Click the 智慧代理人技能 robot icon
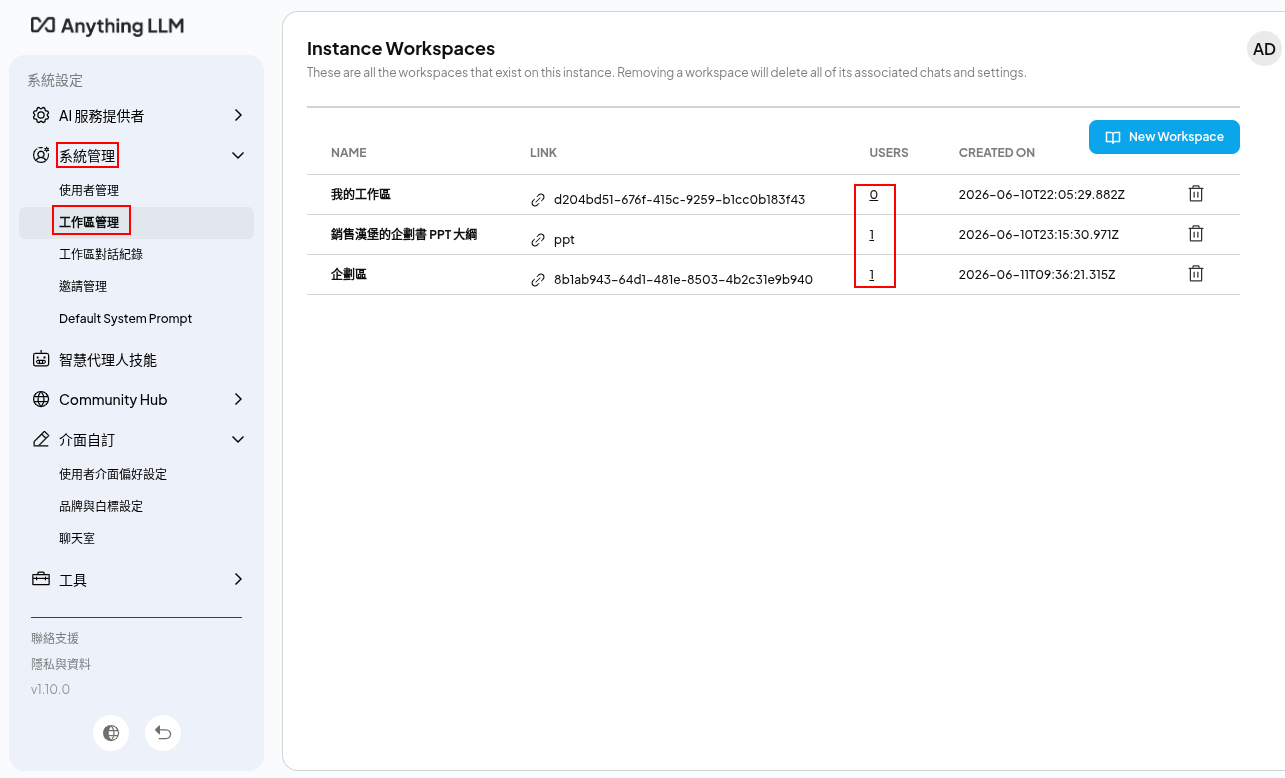Screen dimensions: 1285x778 41,359
